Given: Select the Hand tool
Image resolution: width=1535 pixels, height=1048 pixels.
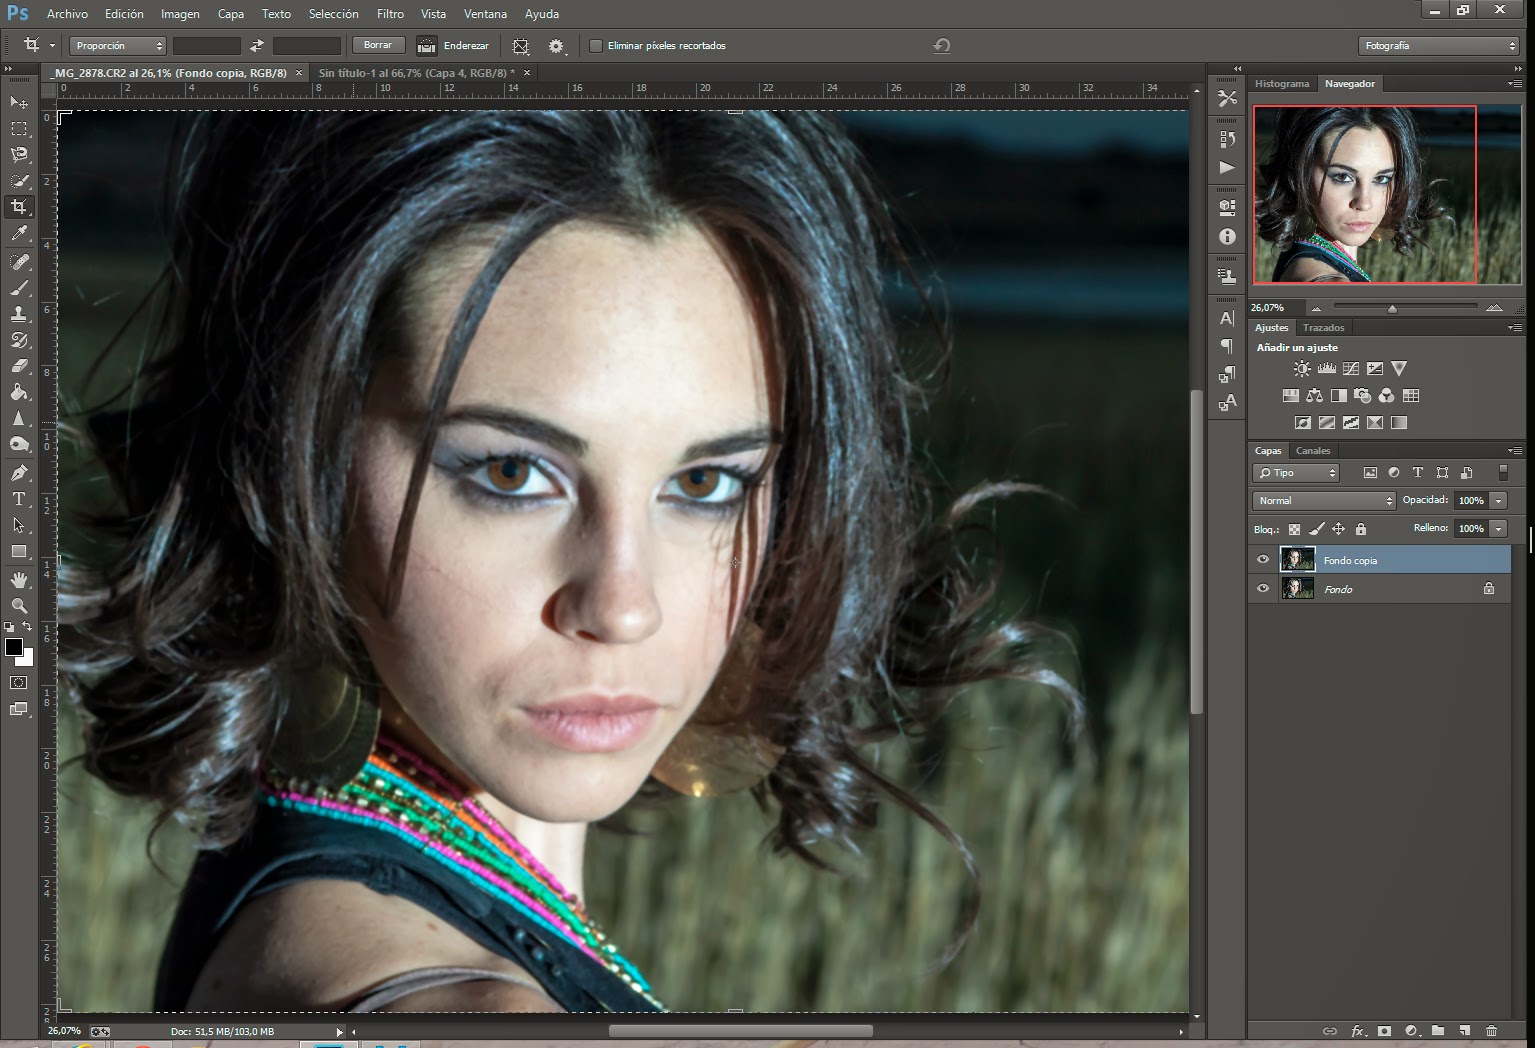Looking at the screenshot, I should point(19,580).
